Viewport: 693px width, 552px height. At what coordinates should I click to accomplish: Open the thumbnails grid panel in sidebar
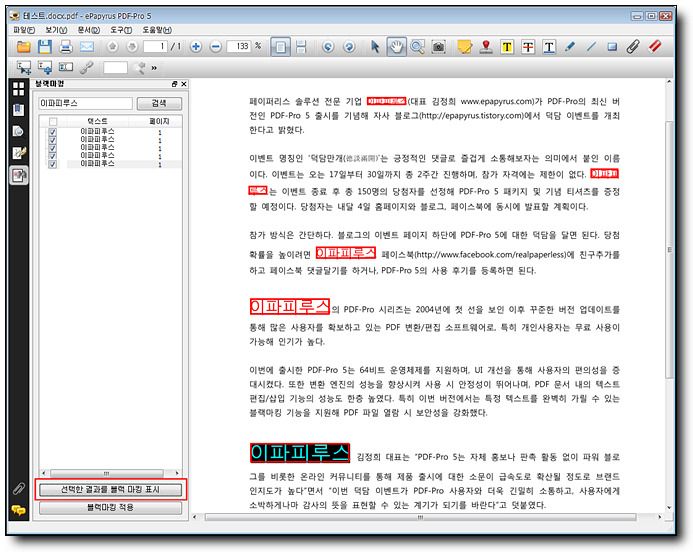click(x=19, y=89)
